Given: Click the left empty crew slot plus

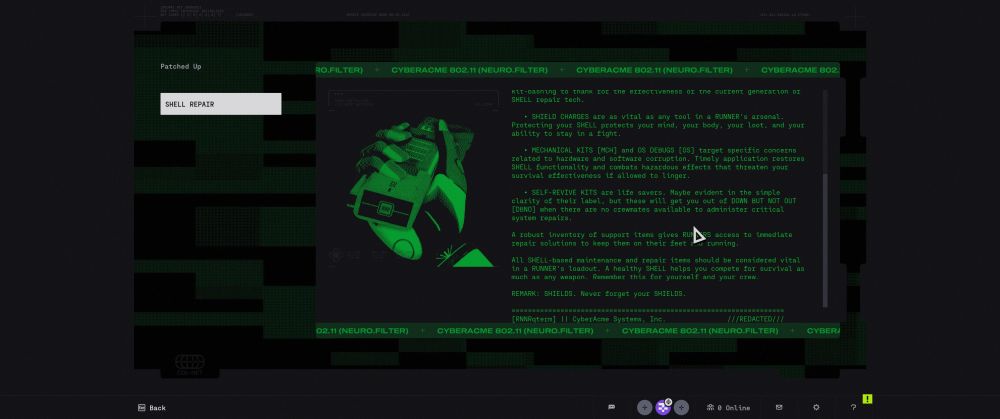Looking at the screenshot, I should pyautogui.click(x=644, y=408).
